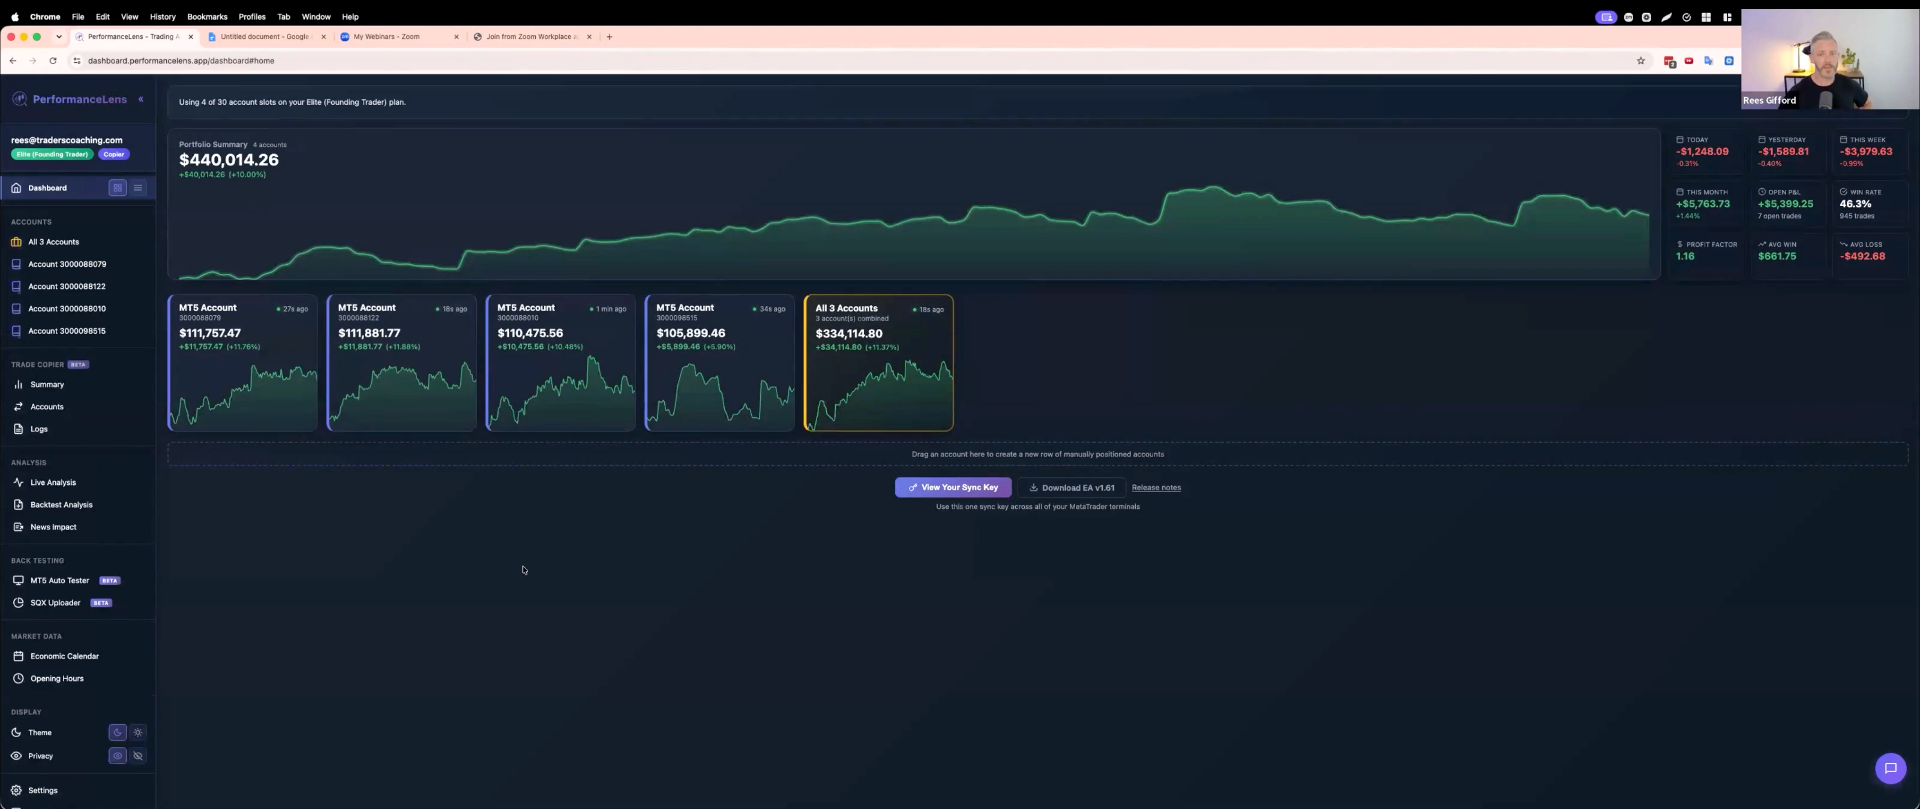1920x809 pixels.
Task: Hide values with crossed-eye privacy toggle
Action: pyautogui.click(x=138, y=756)
